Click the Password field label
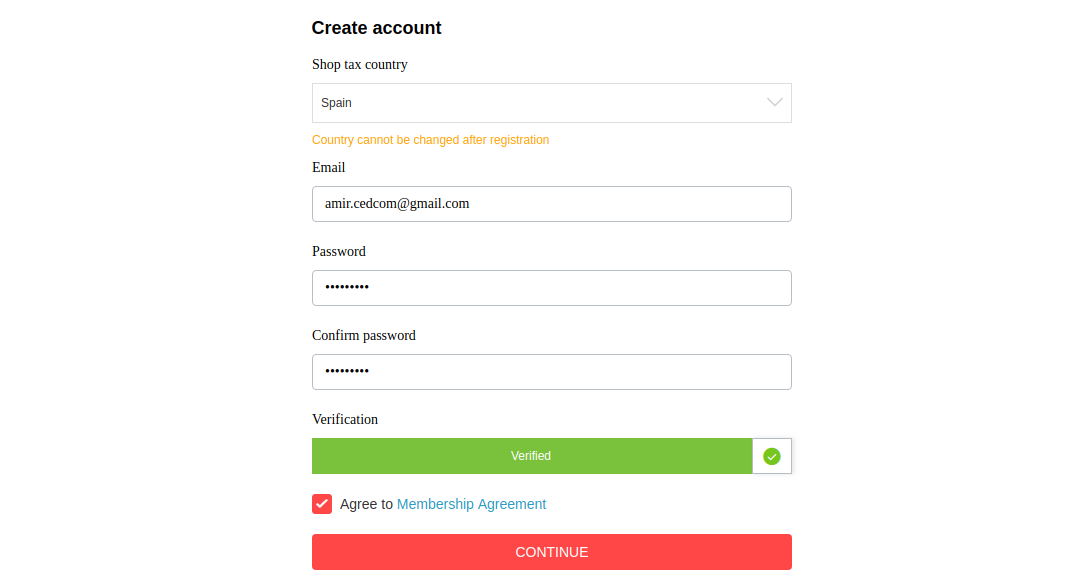The width and height of the screenshot is (1079, 577). 339,251
